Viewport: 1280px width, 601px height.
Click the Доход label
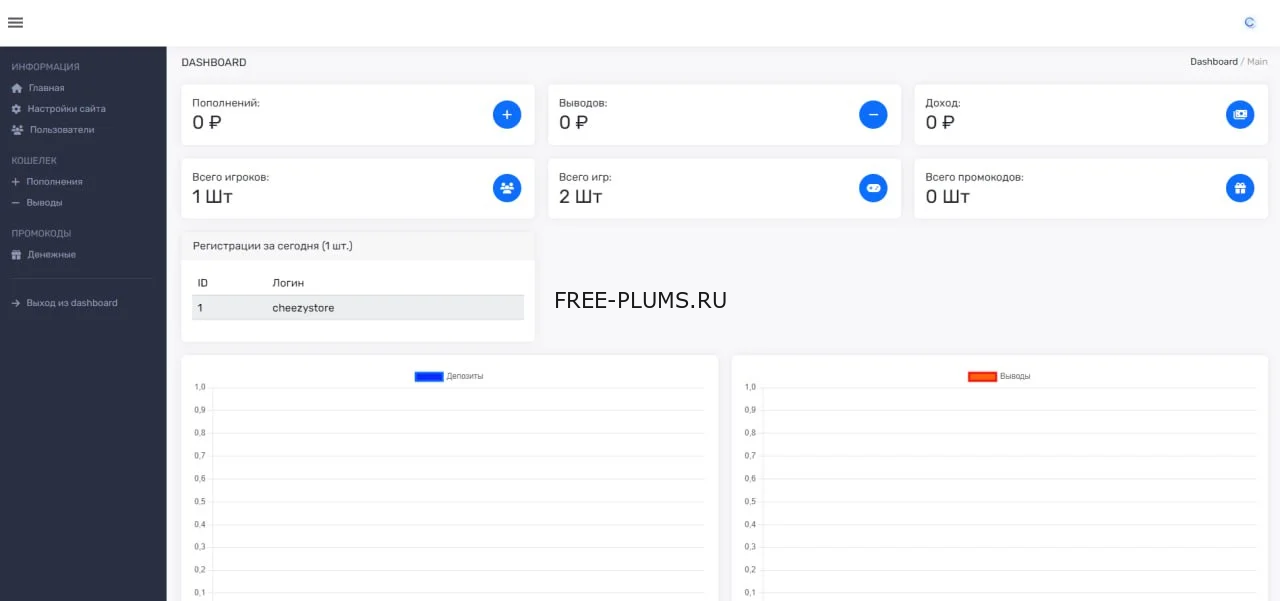click(943, 103)
